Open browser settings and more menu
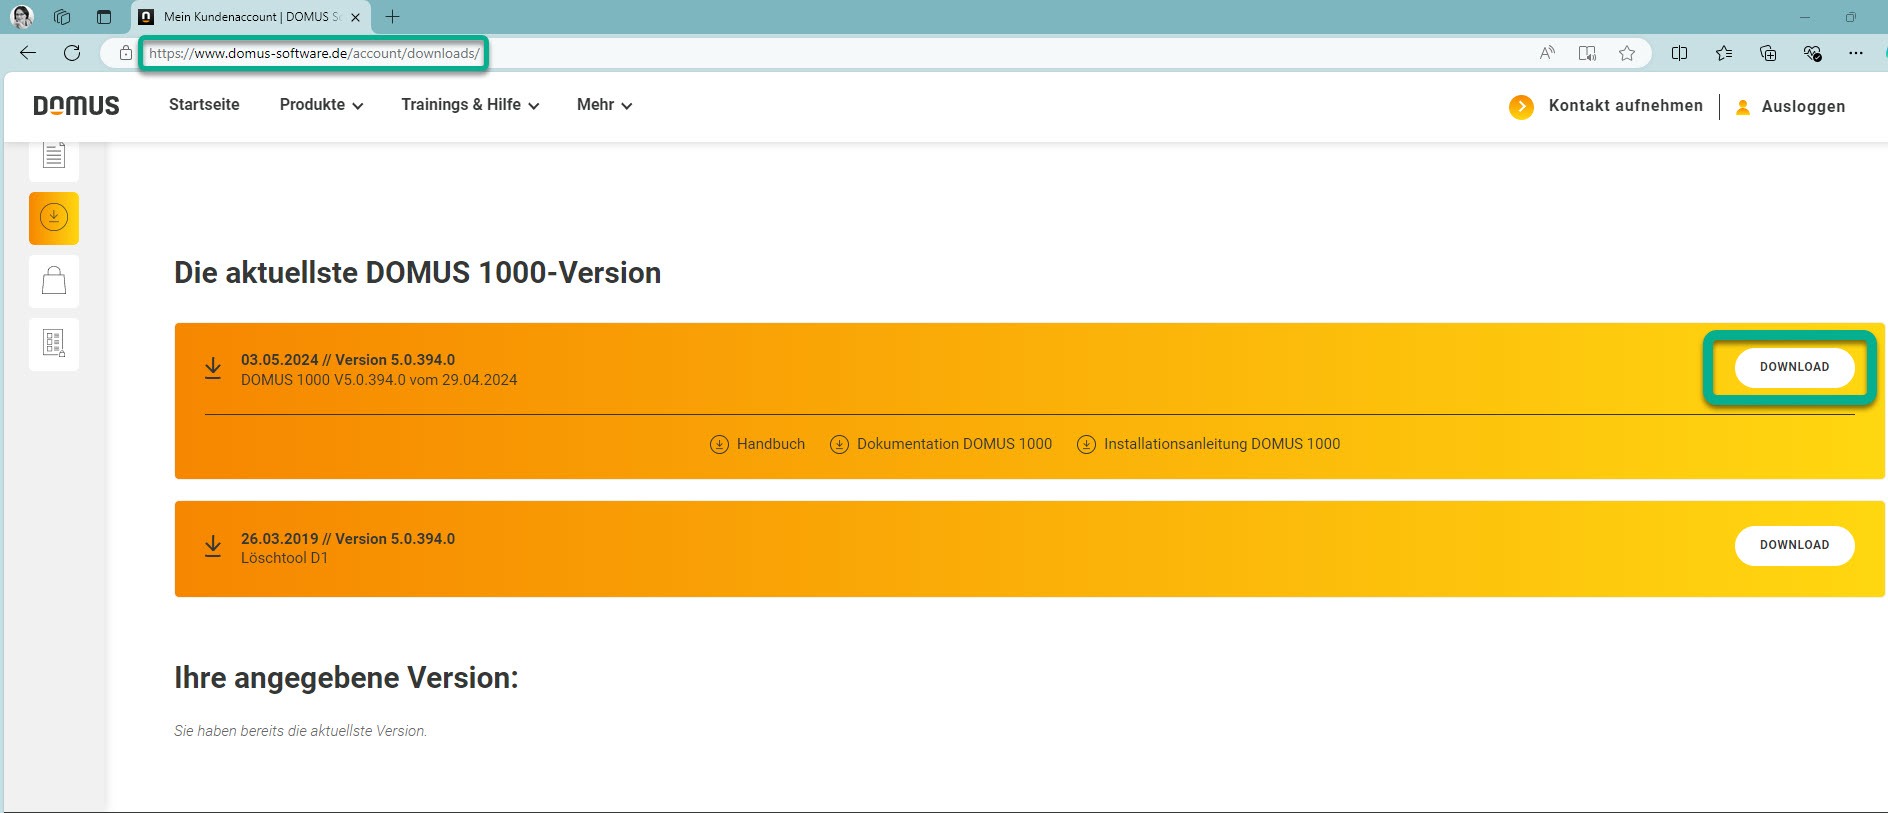Image resolution: width=1888 pixels, height=813 pixels. click(1856, 53)
